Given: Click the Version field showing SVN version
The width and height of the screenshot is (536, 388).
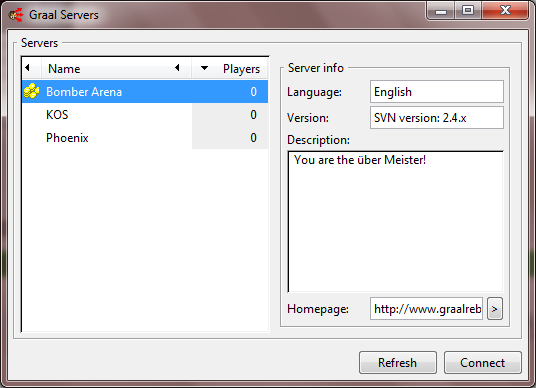Looking at the screenshot, I should pyautogui.click(x=437, y=118).
